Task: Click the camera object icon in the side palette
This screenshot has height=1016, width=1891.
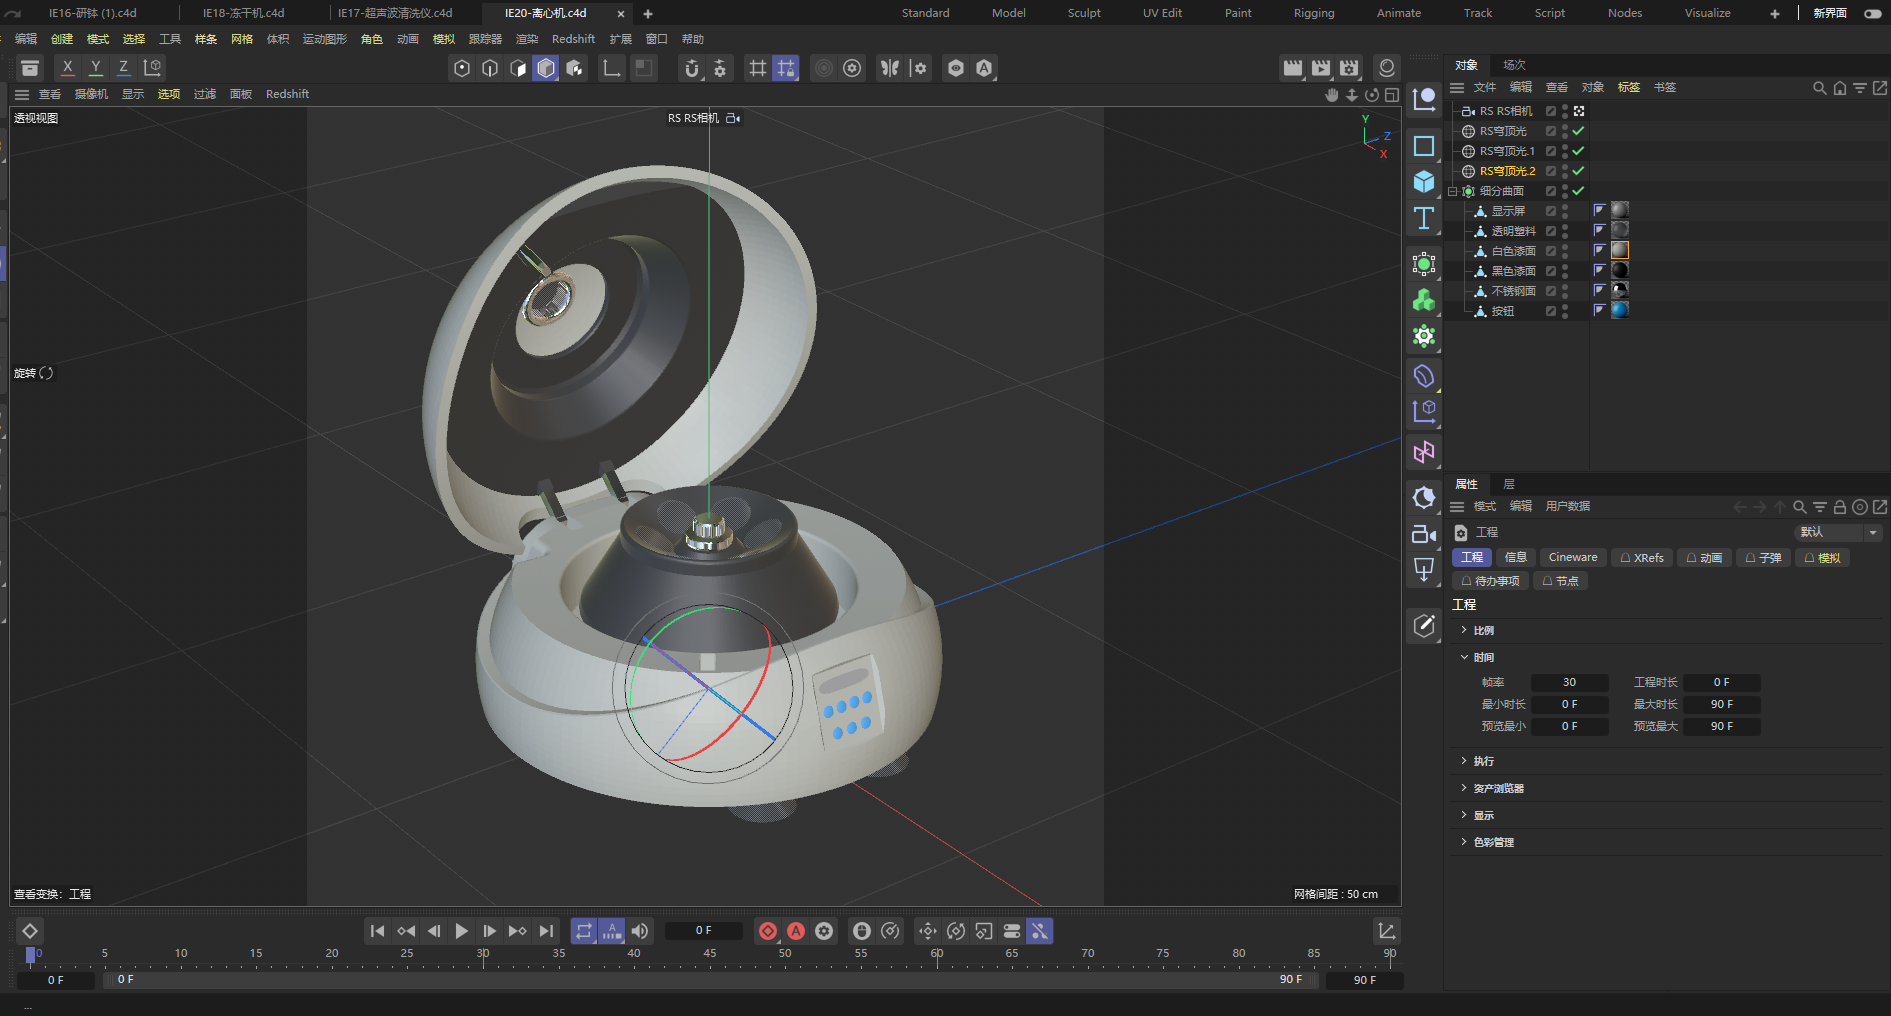Action: click(x=1424, y=534)
